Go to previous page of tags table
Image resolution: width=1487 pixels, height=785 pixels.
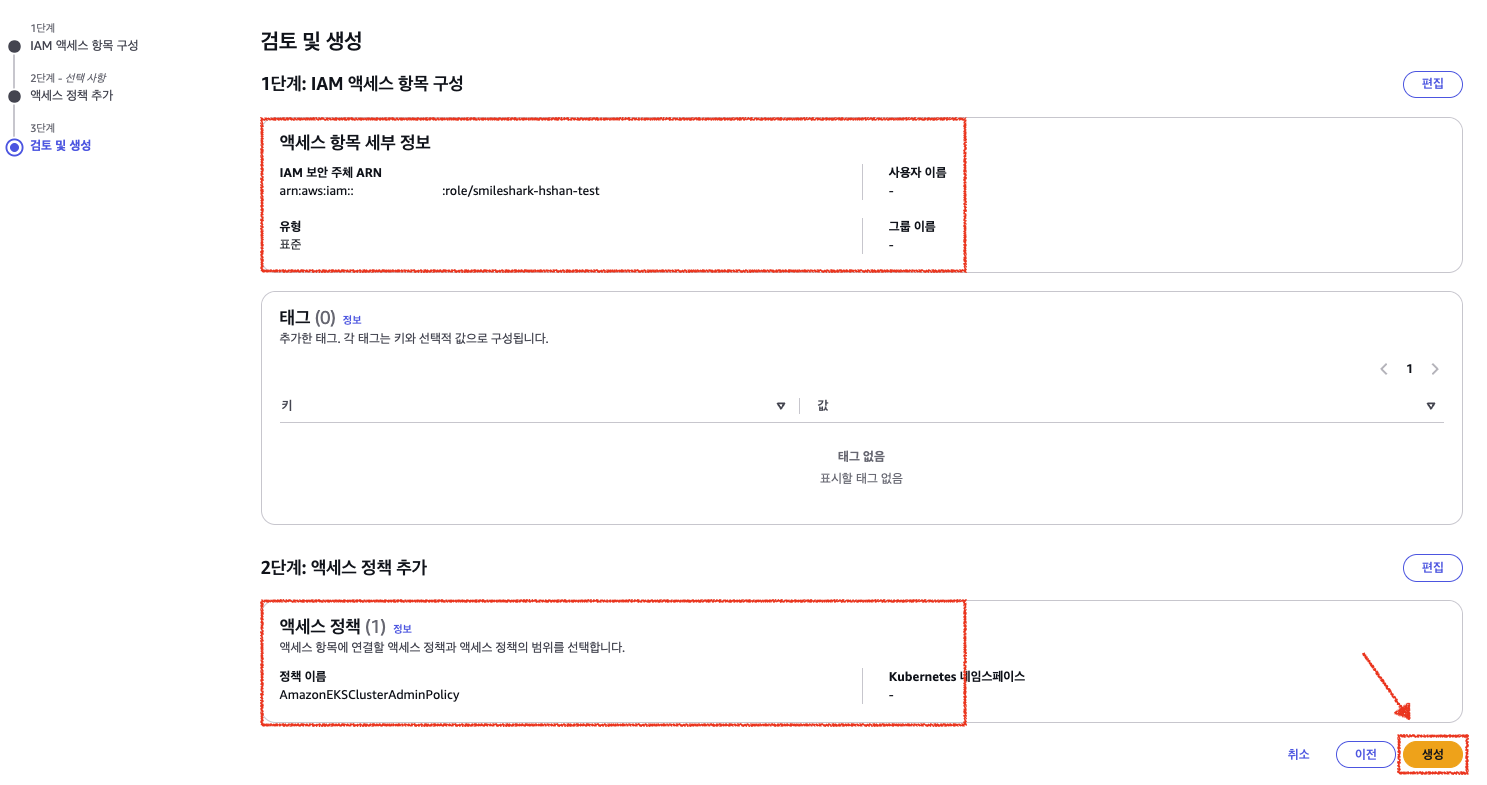pos(1384,369)
